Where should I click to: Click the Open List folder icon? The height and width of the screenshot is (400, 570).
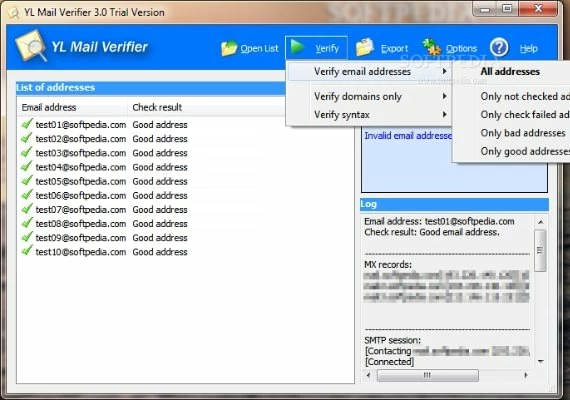click(x=229, y=48)
